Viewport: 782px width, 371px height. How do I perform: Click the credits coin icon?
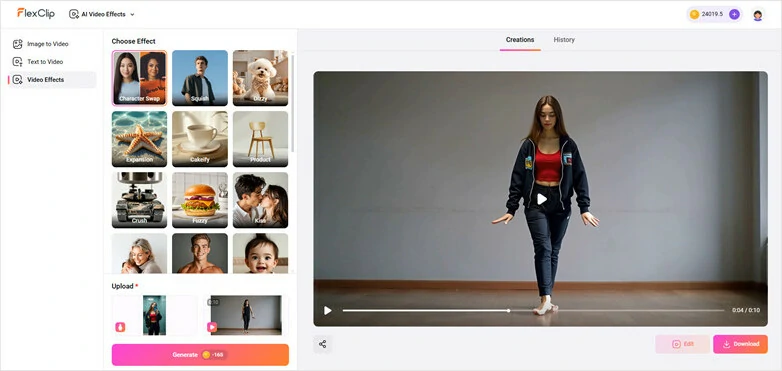tap(694, 14)
